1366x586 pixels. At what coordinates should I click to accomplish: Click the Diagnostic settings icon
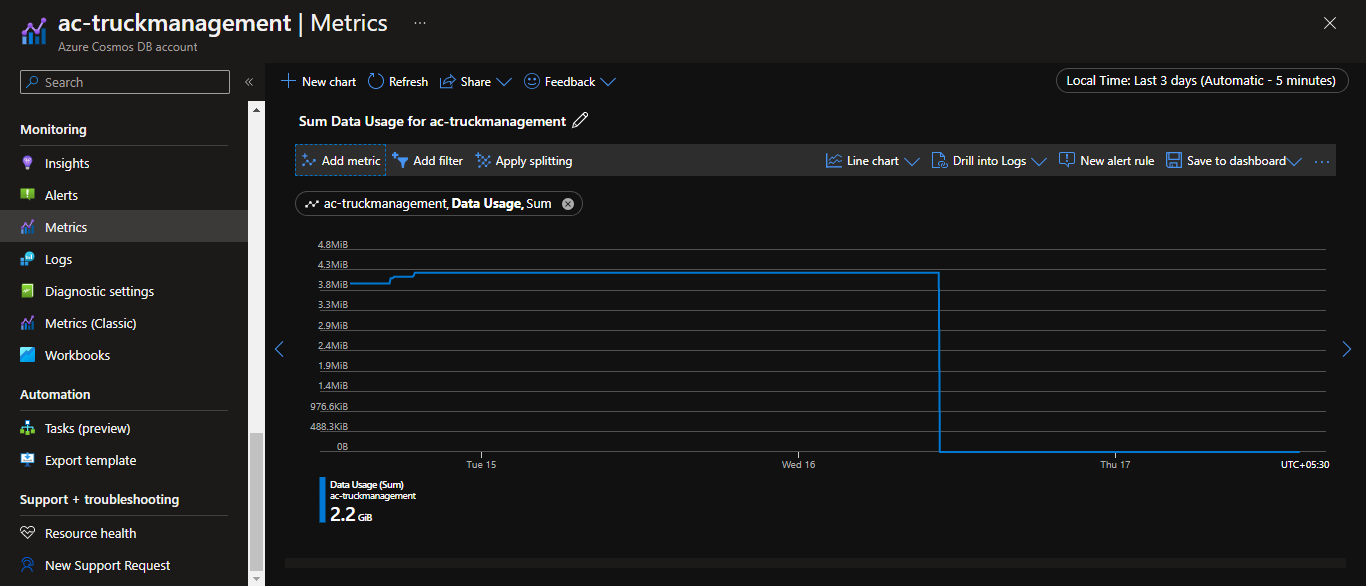click(27, 291)
